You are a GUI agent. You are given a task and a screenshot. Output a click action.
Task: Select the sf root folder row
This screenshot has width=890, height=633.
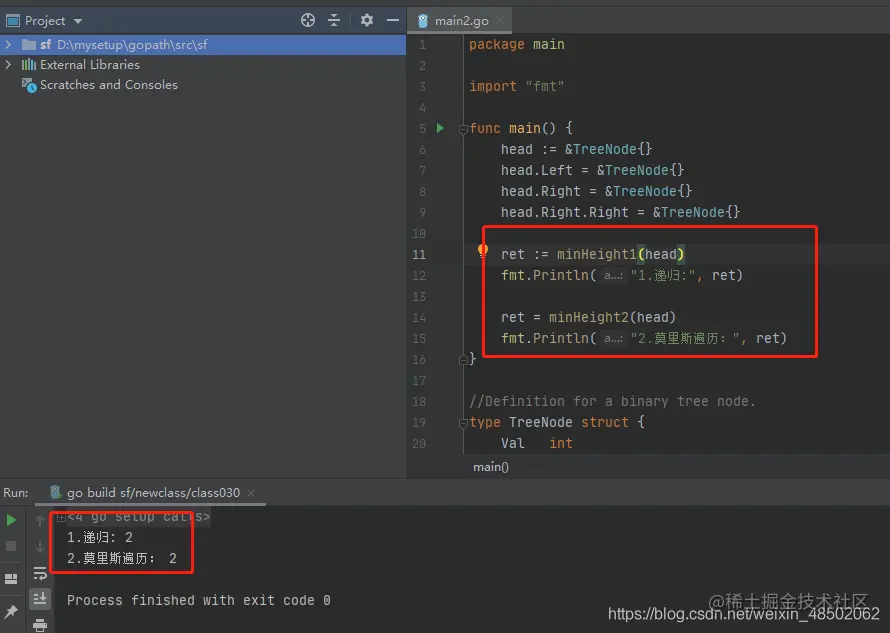click(x=203, y=44)
